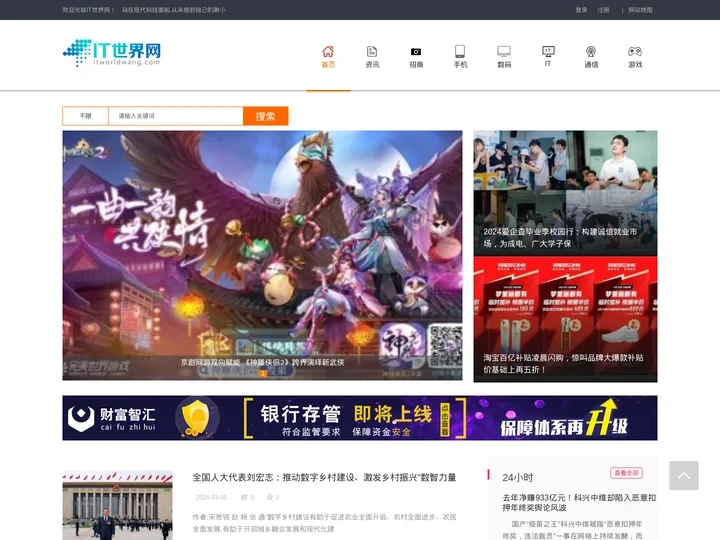Open the 资讯 news document icon
The image size is (720, 540).
372,51
